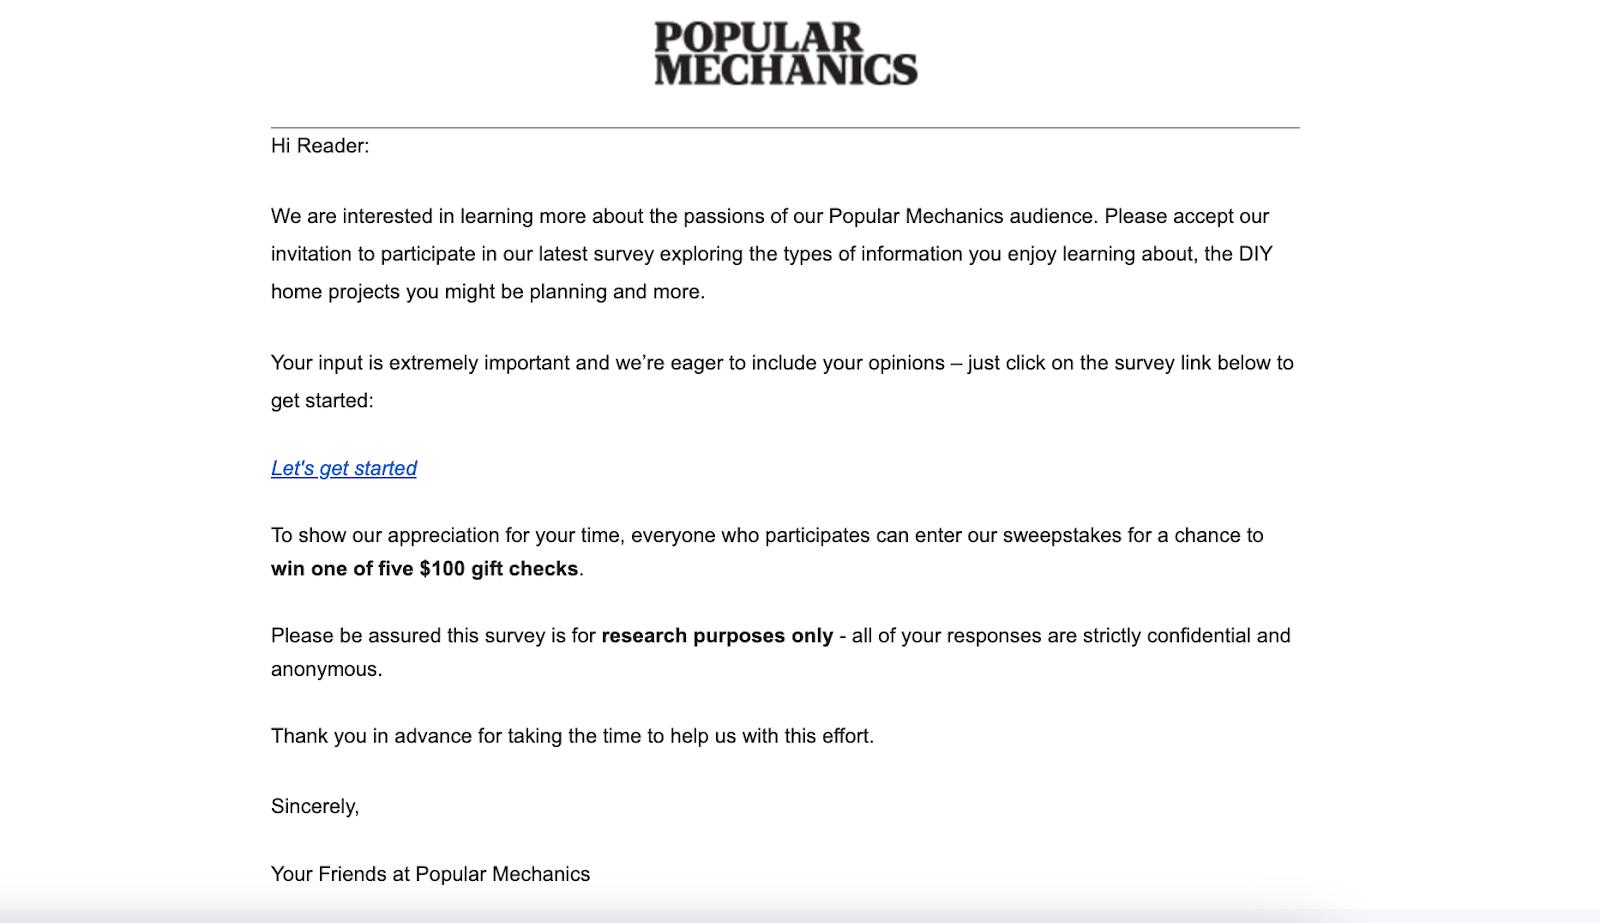The image size is (1600, 923).
Task: Click the "Your Friends at Popular Mechanics" signature
Action: click(x=430, y=874)
